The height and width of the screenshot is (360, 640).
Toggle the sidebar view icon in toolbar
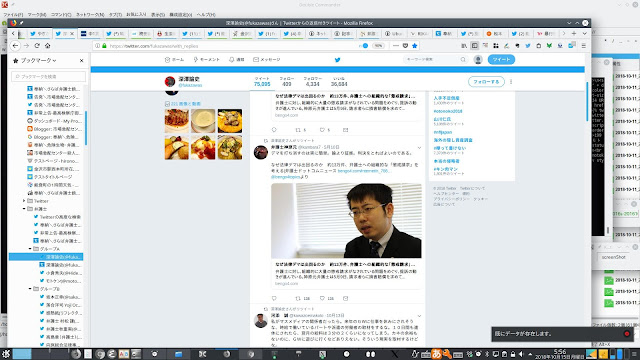coord(474,46)
